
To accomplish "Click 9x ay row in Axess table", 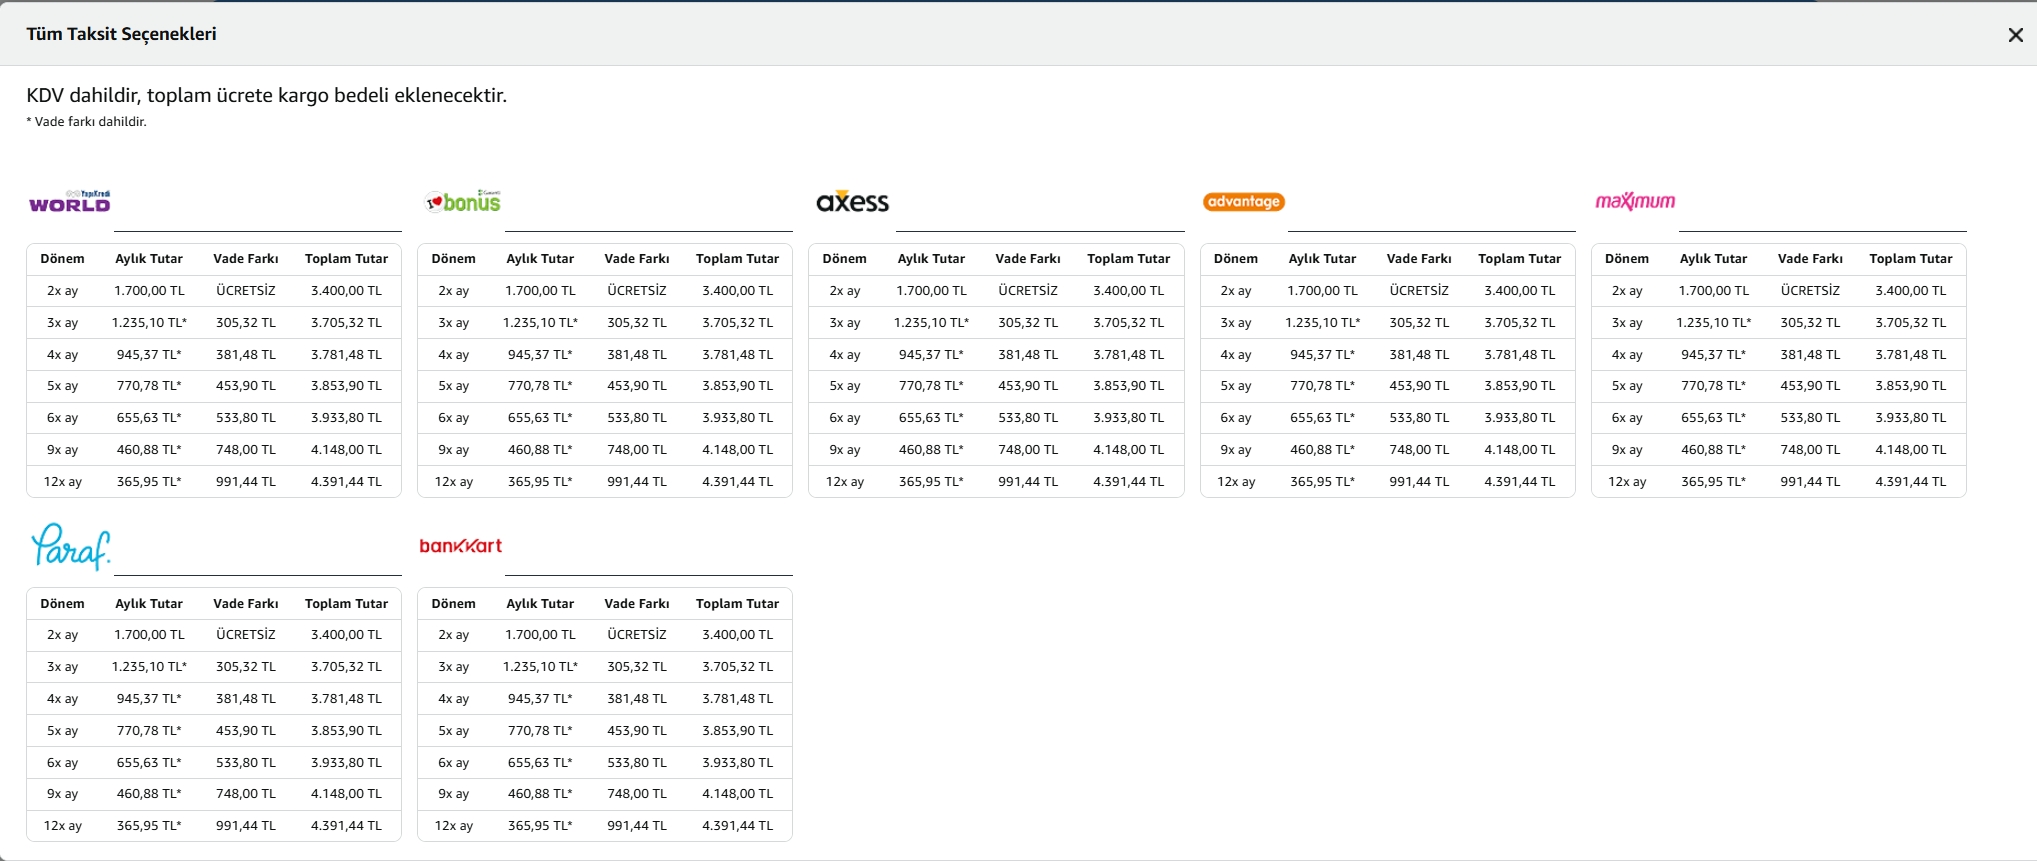I will point(996,450).
